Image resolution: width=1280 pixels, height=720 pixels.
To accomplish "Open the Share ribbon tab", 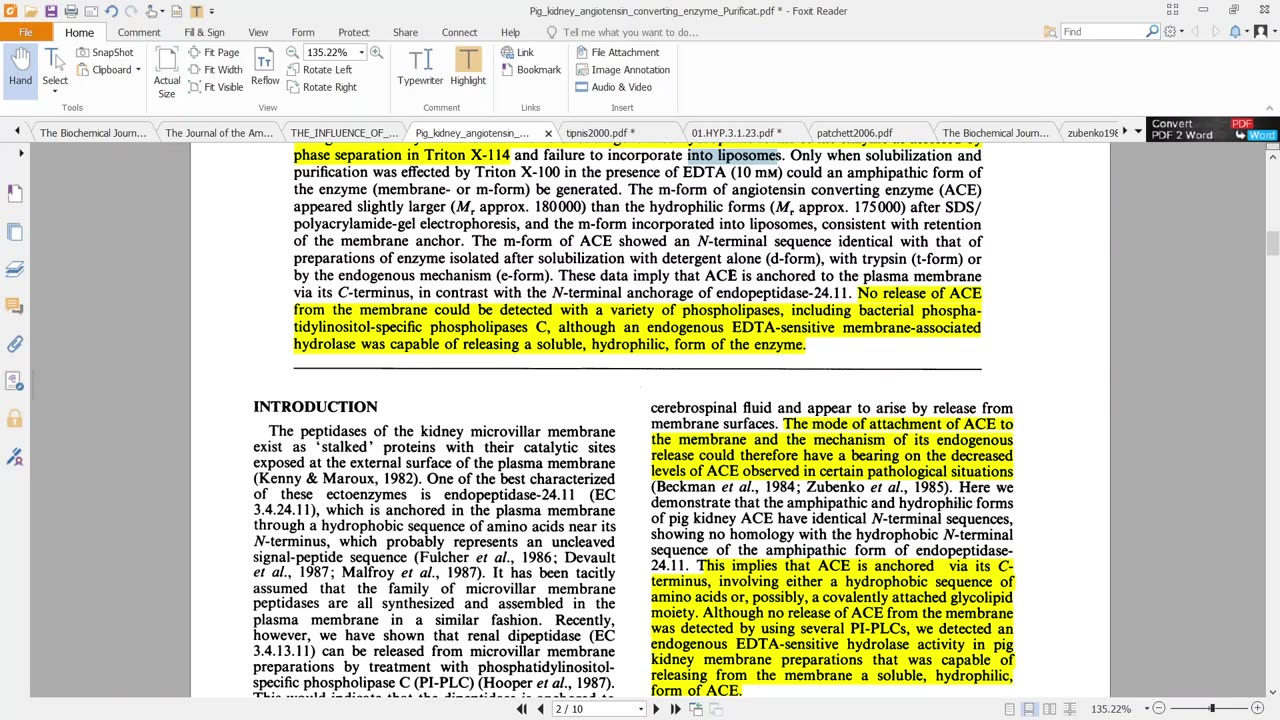I will coord(405,32).
